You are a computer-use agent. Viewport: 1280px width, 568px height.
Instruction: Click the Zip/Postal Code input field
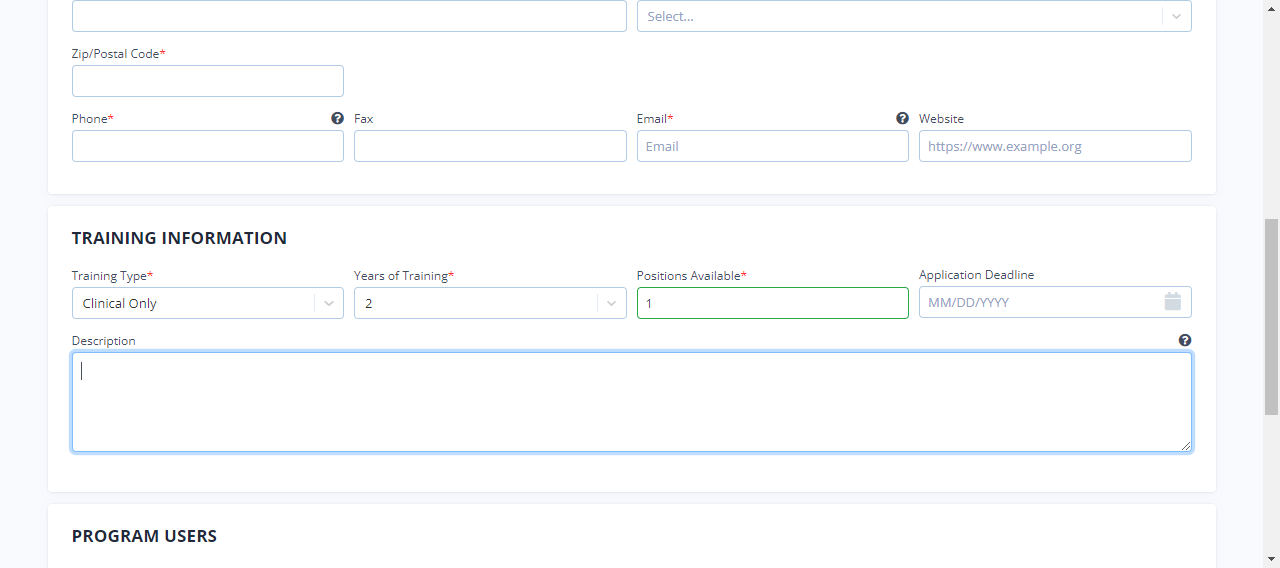[x=208, y=81]
